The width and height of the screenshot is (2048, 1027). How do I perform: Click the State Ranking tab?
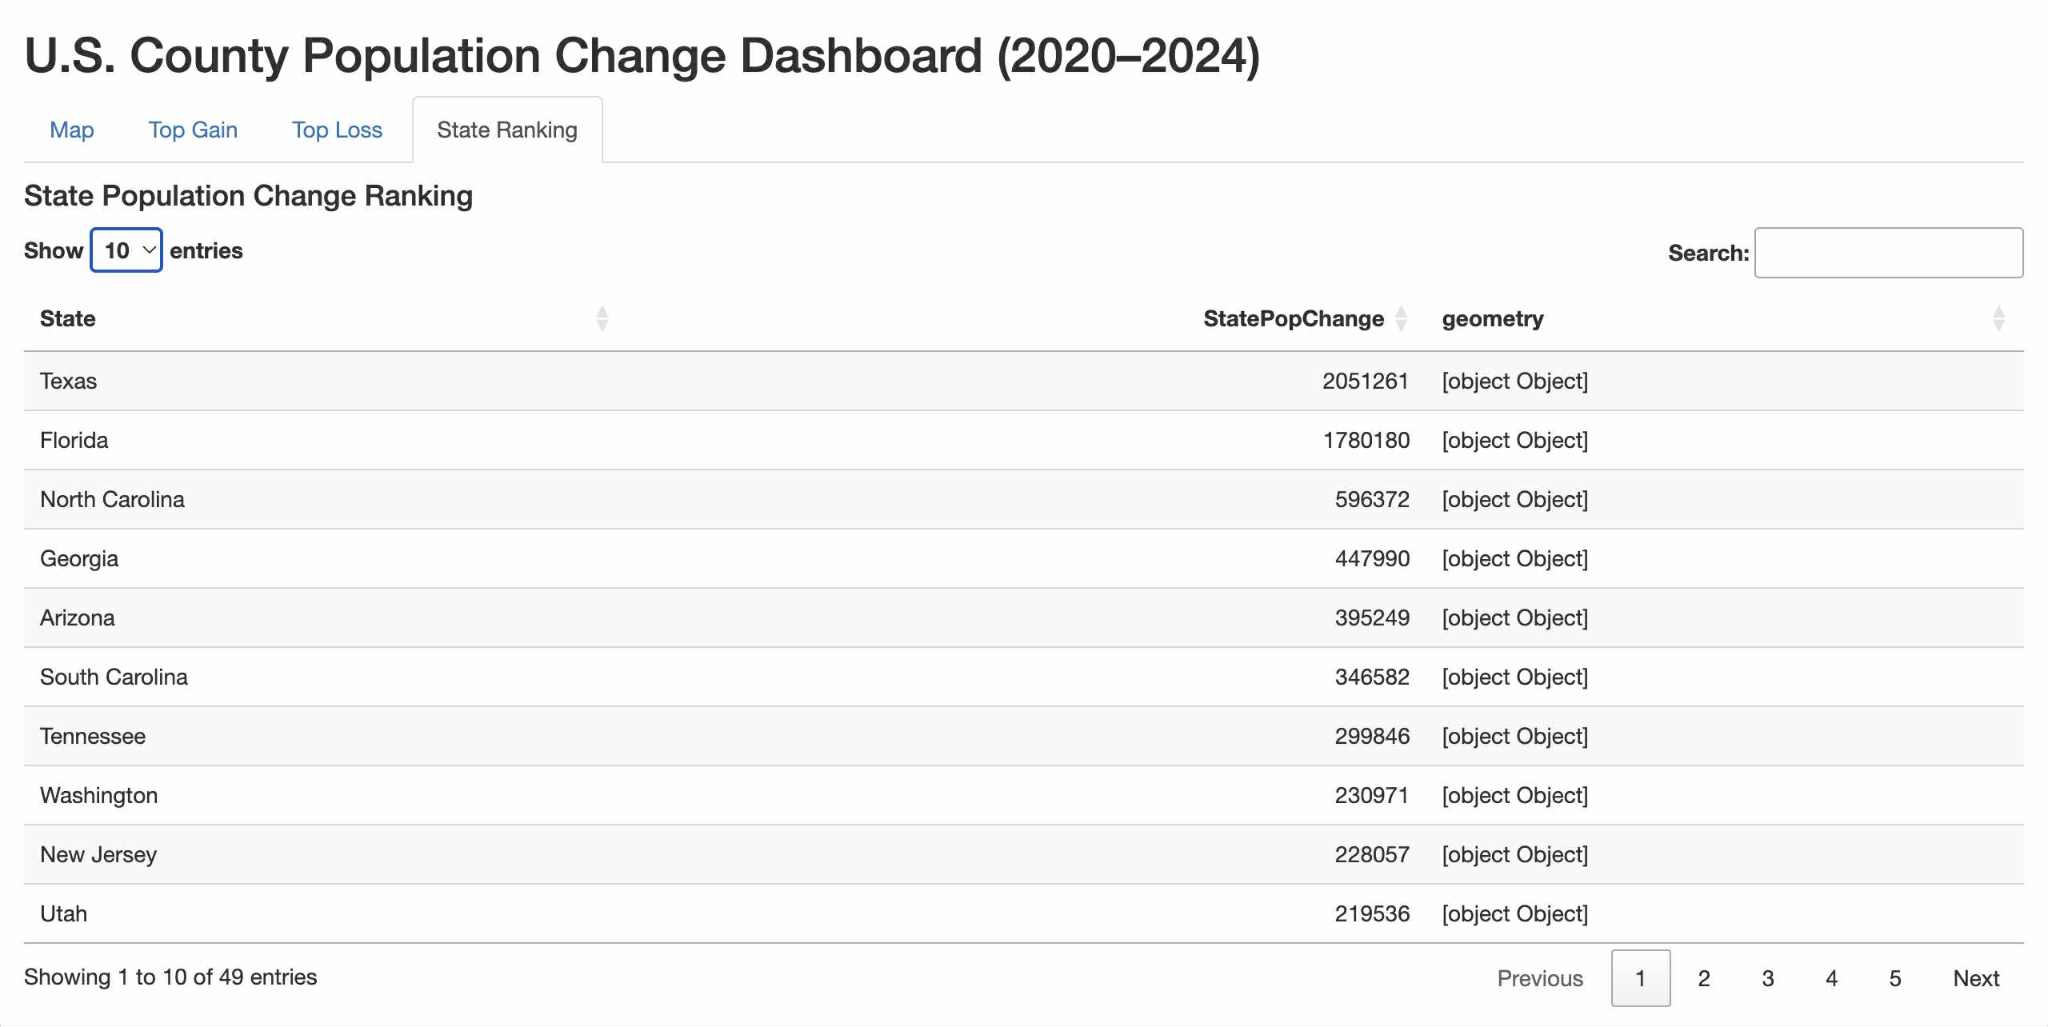[507, 130]
